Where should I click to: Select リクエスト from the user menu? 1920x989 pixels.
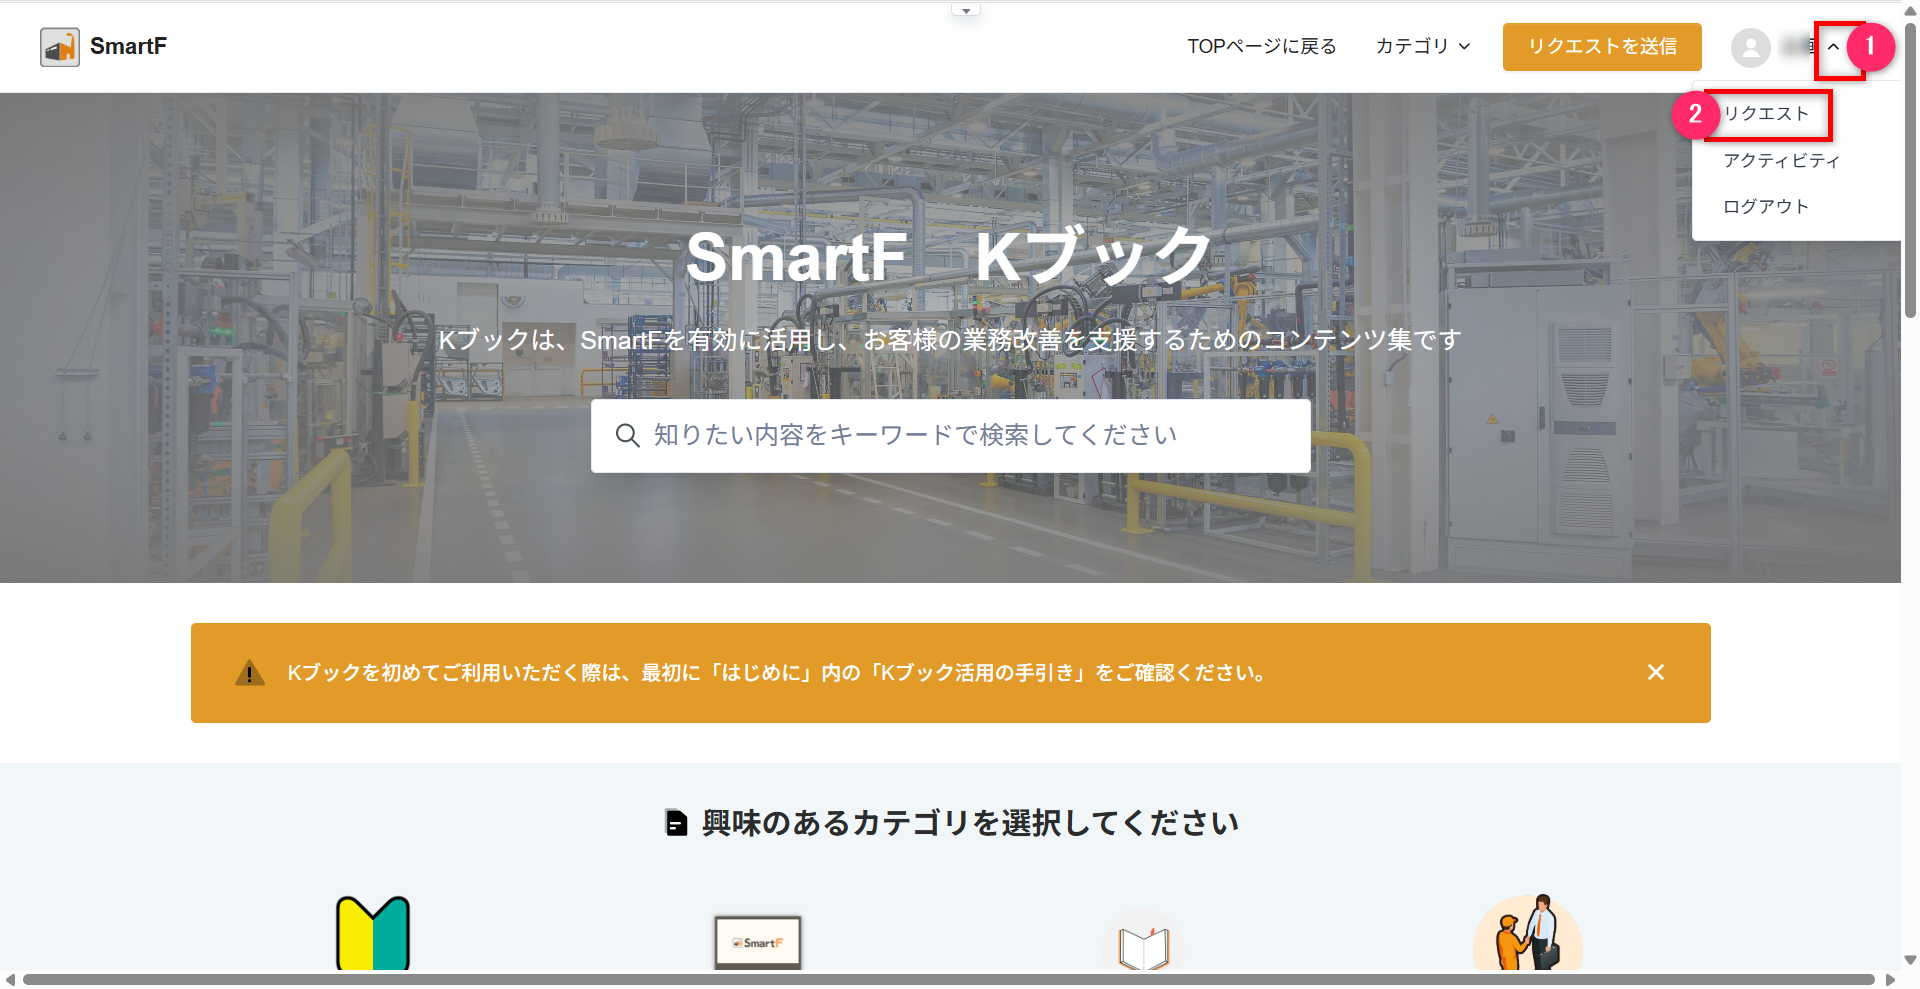coord(1766,114)
